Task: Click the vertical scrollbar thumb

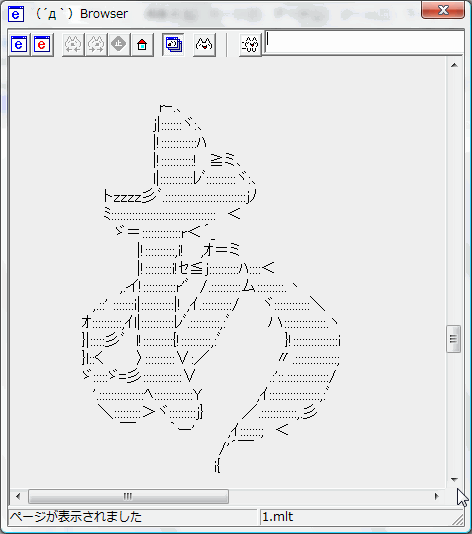Action: (x=454, y=339)
